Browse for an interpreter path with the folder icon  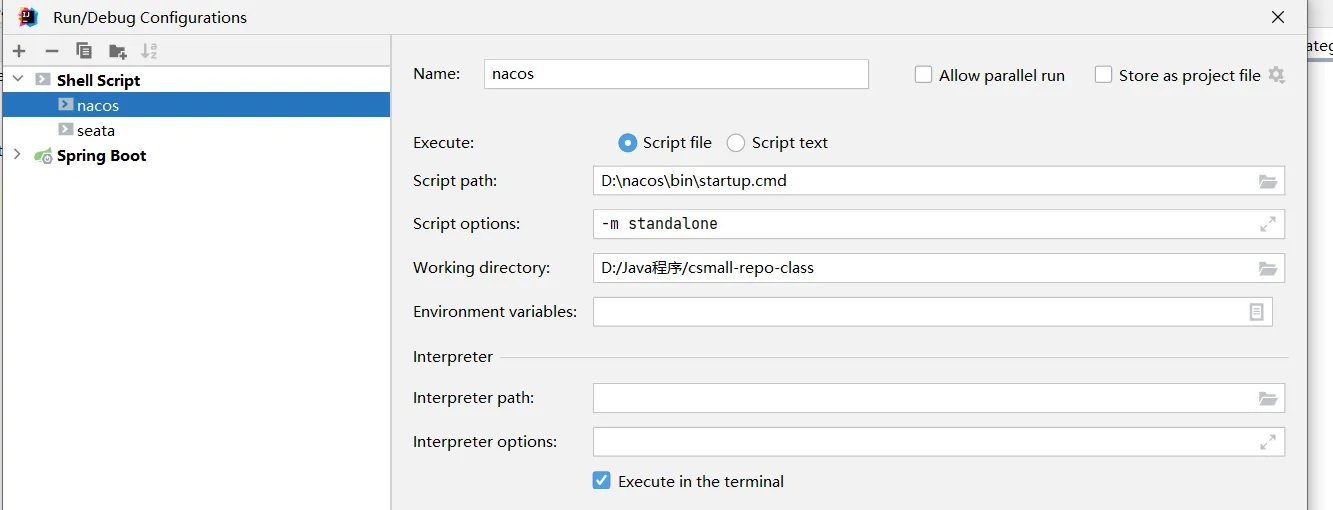1268,398
